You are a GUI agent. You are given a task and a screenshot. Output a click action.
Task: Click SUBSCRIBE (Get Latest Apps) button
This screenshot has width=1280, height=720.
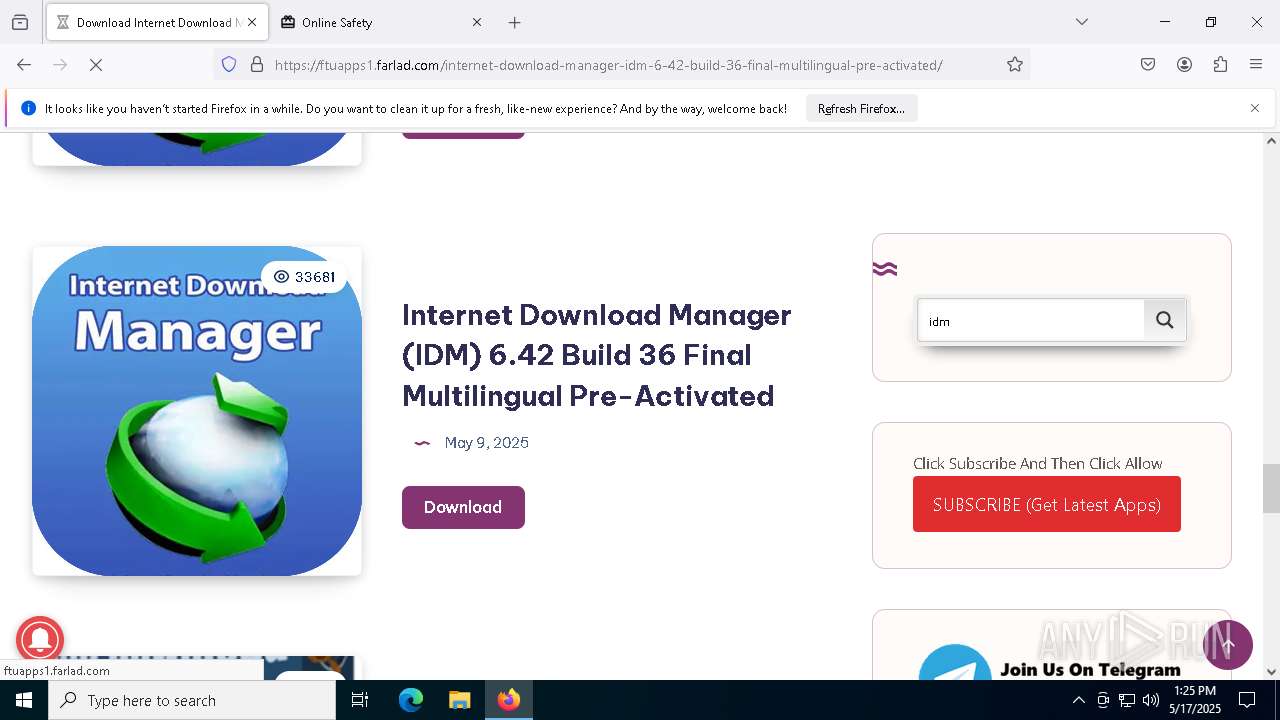(1047, 504)
